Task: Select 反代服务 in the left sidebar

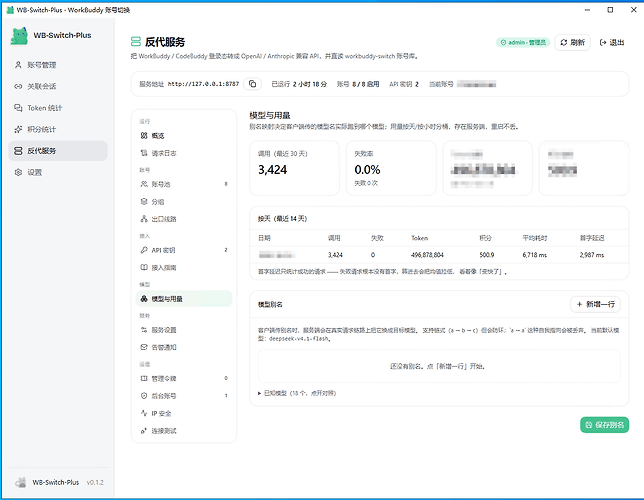Action: pyautogui.click(x=58, y=151)
